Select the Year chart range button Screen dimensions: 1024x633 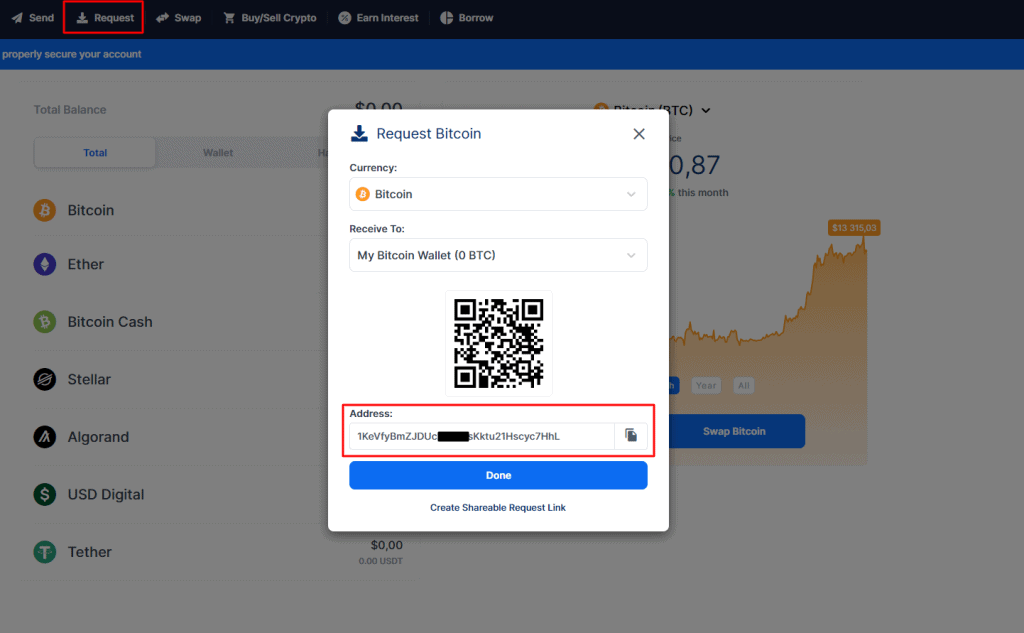706,385
